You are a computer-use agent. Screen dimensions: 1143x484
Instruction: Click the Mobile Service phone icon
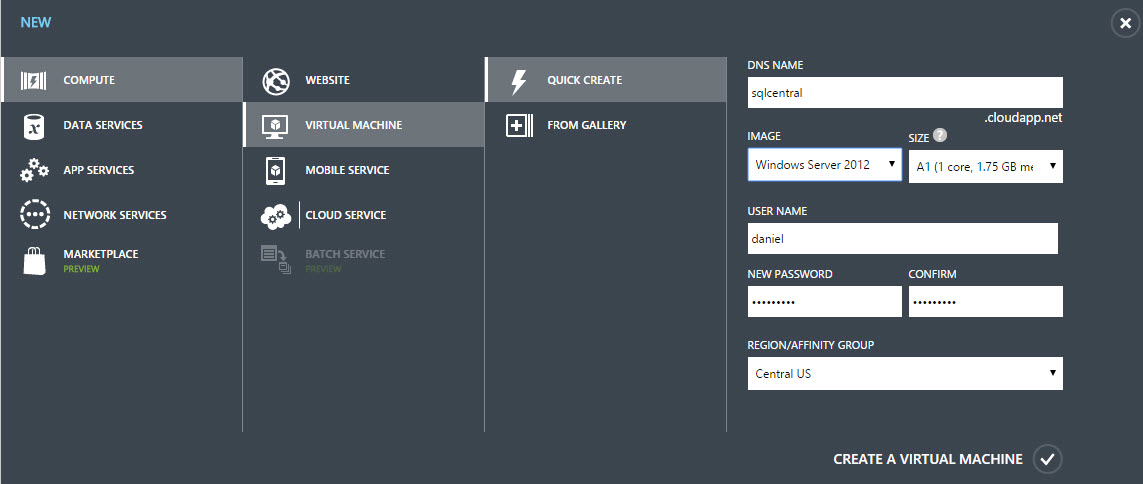point(276,170)
